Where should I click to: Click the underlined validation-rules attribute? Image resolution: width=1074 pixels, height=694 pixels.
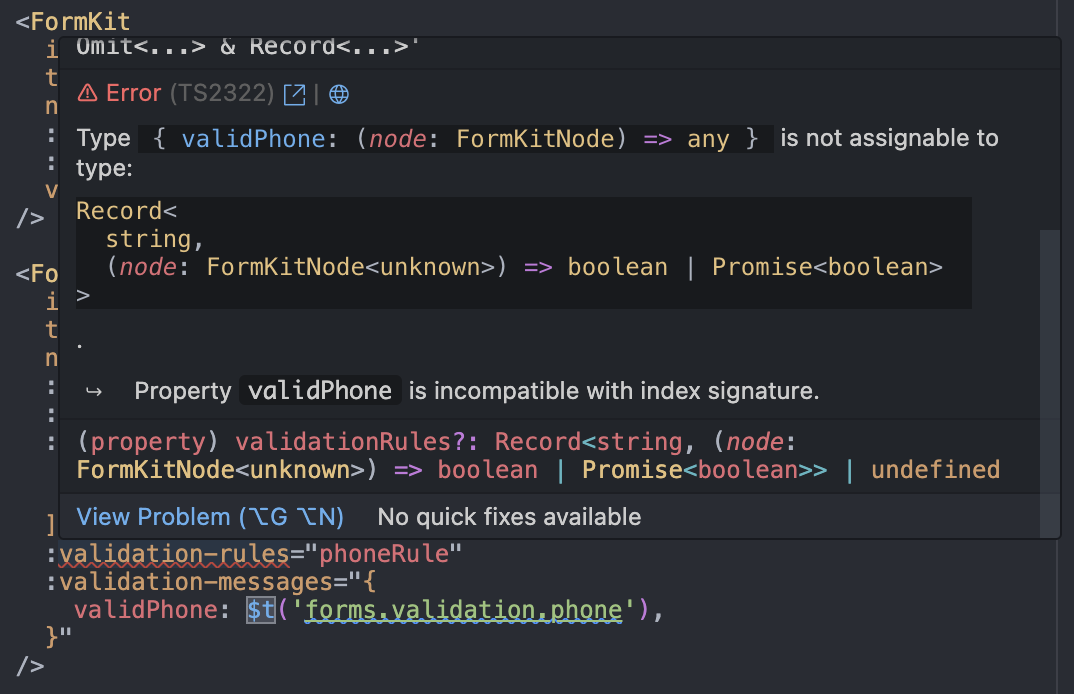click(174, 554)
